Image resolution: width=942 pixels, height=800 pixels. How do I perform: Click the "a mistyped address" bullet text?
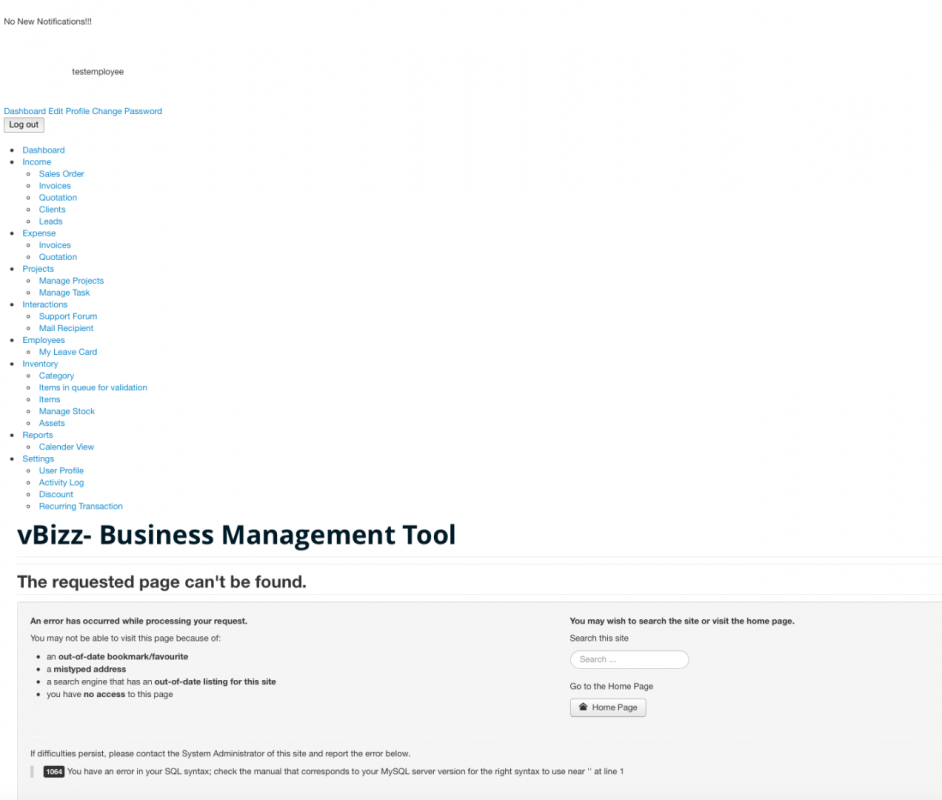click(x=87, y=669)
